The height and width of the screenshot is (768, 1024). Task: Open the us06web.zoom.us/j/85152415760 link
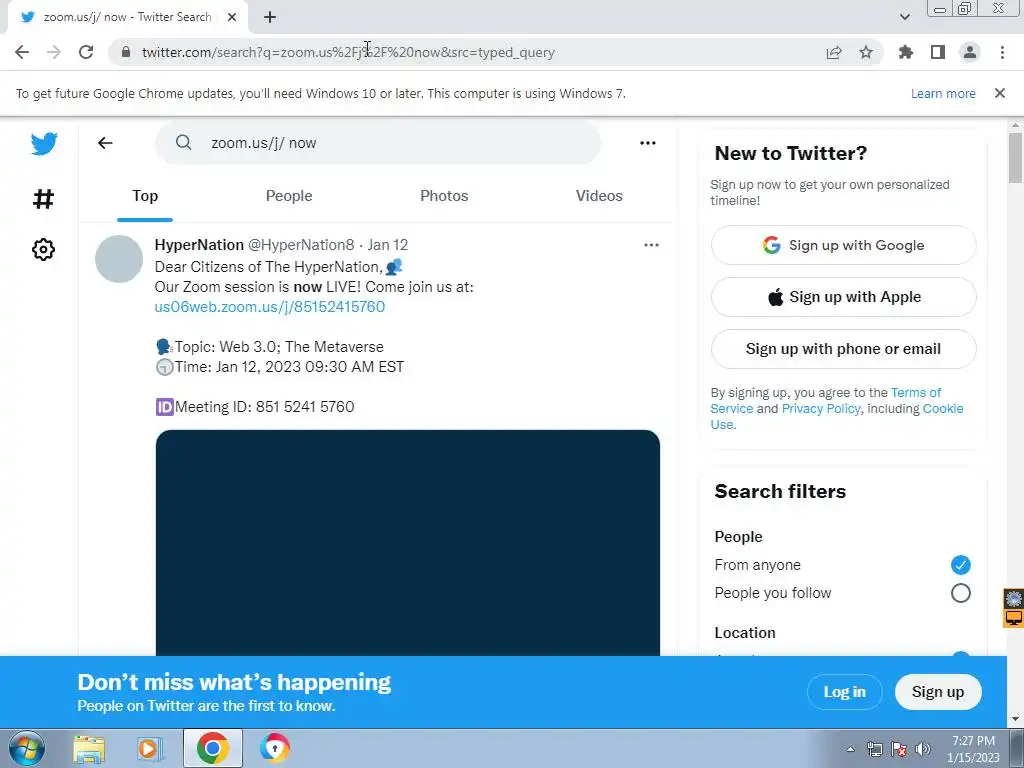(270, 307)
